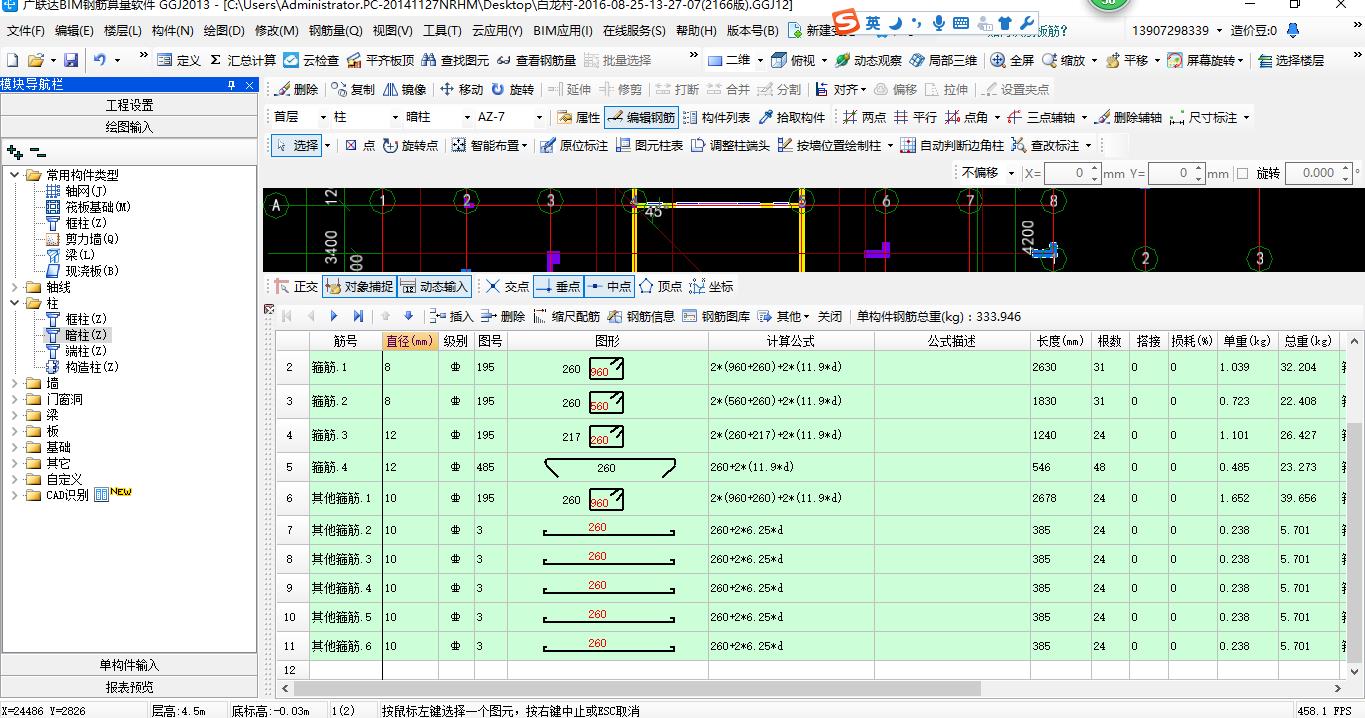The image size is (1365, 718).
Task: Click the 镜像 mirror tool
Action: pos(404,89)
